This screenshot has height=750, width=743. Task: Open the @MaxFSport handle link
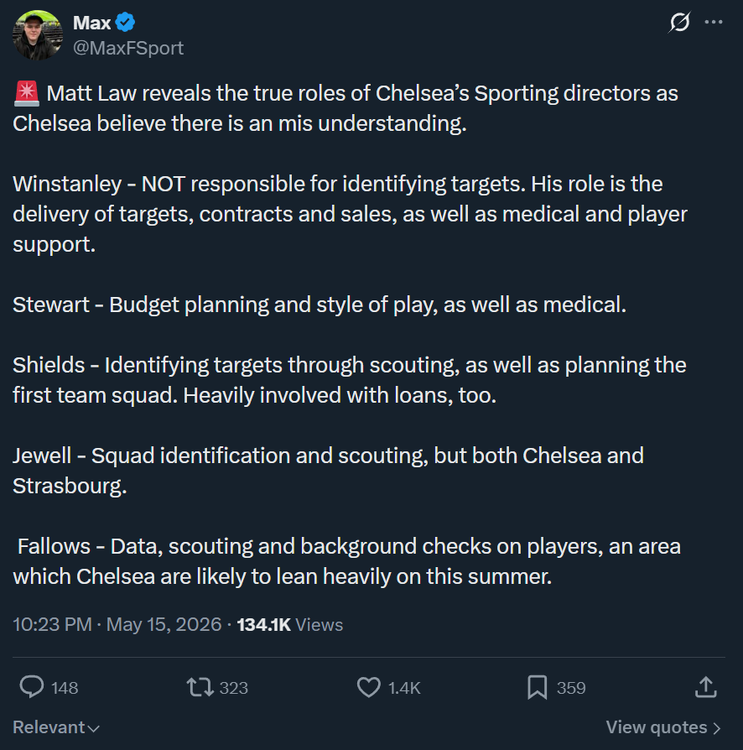(x=128, y=48)
